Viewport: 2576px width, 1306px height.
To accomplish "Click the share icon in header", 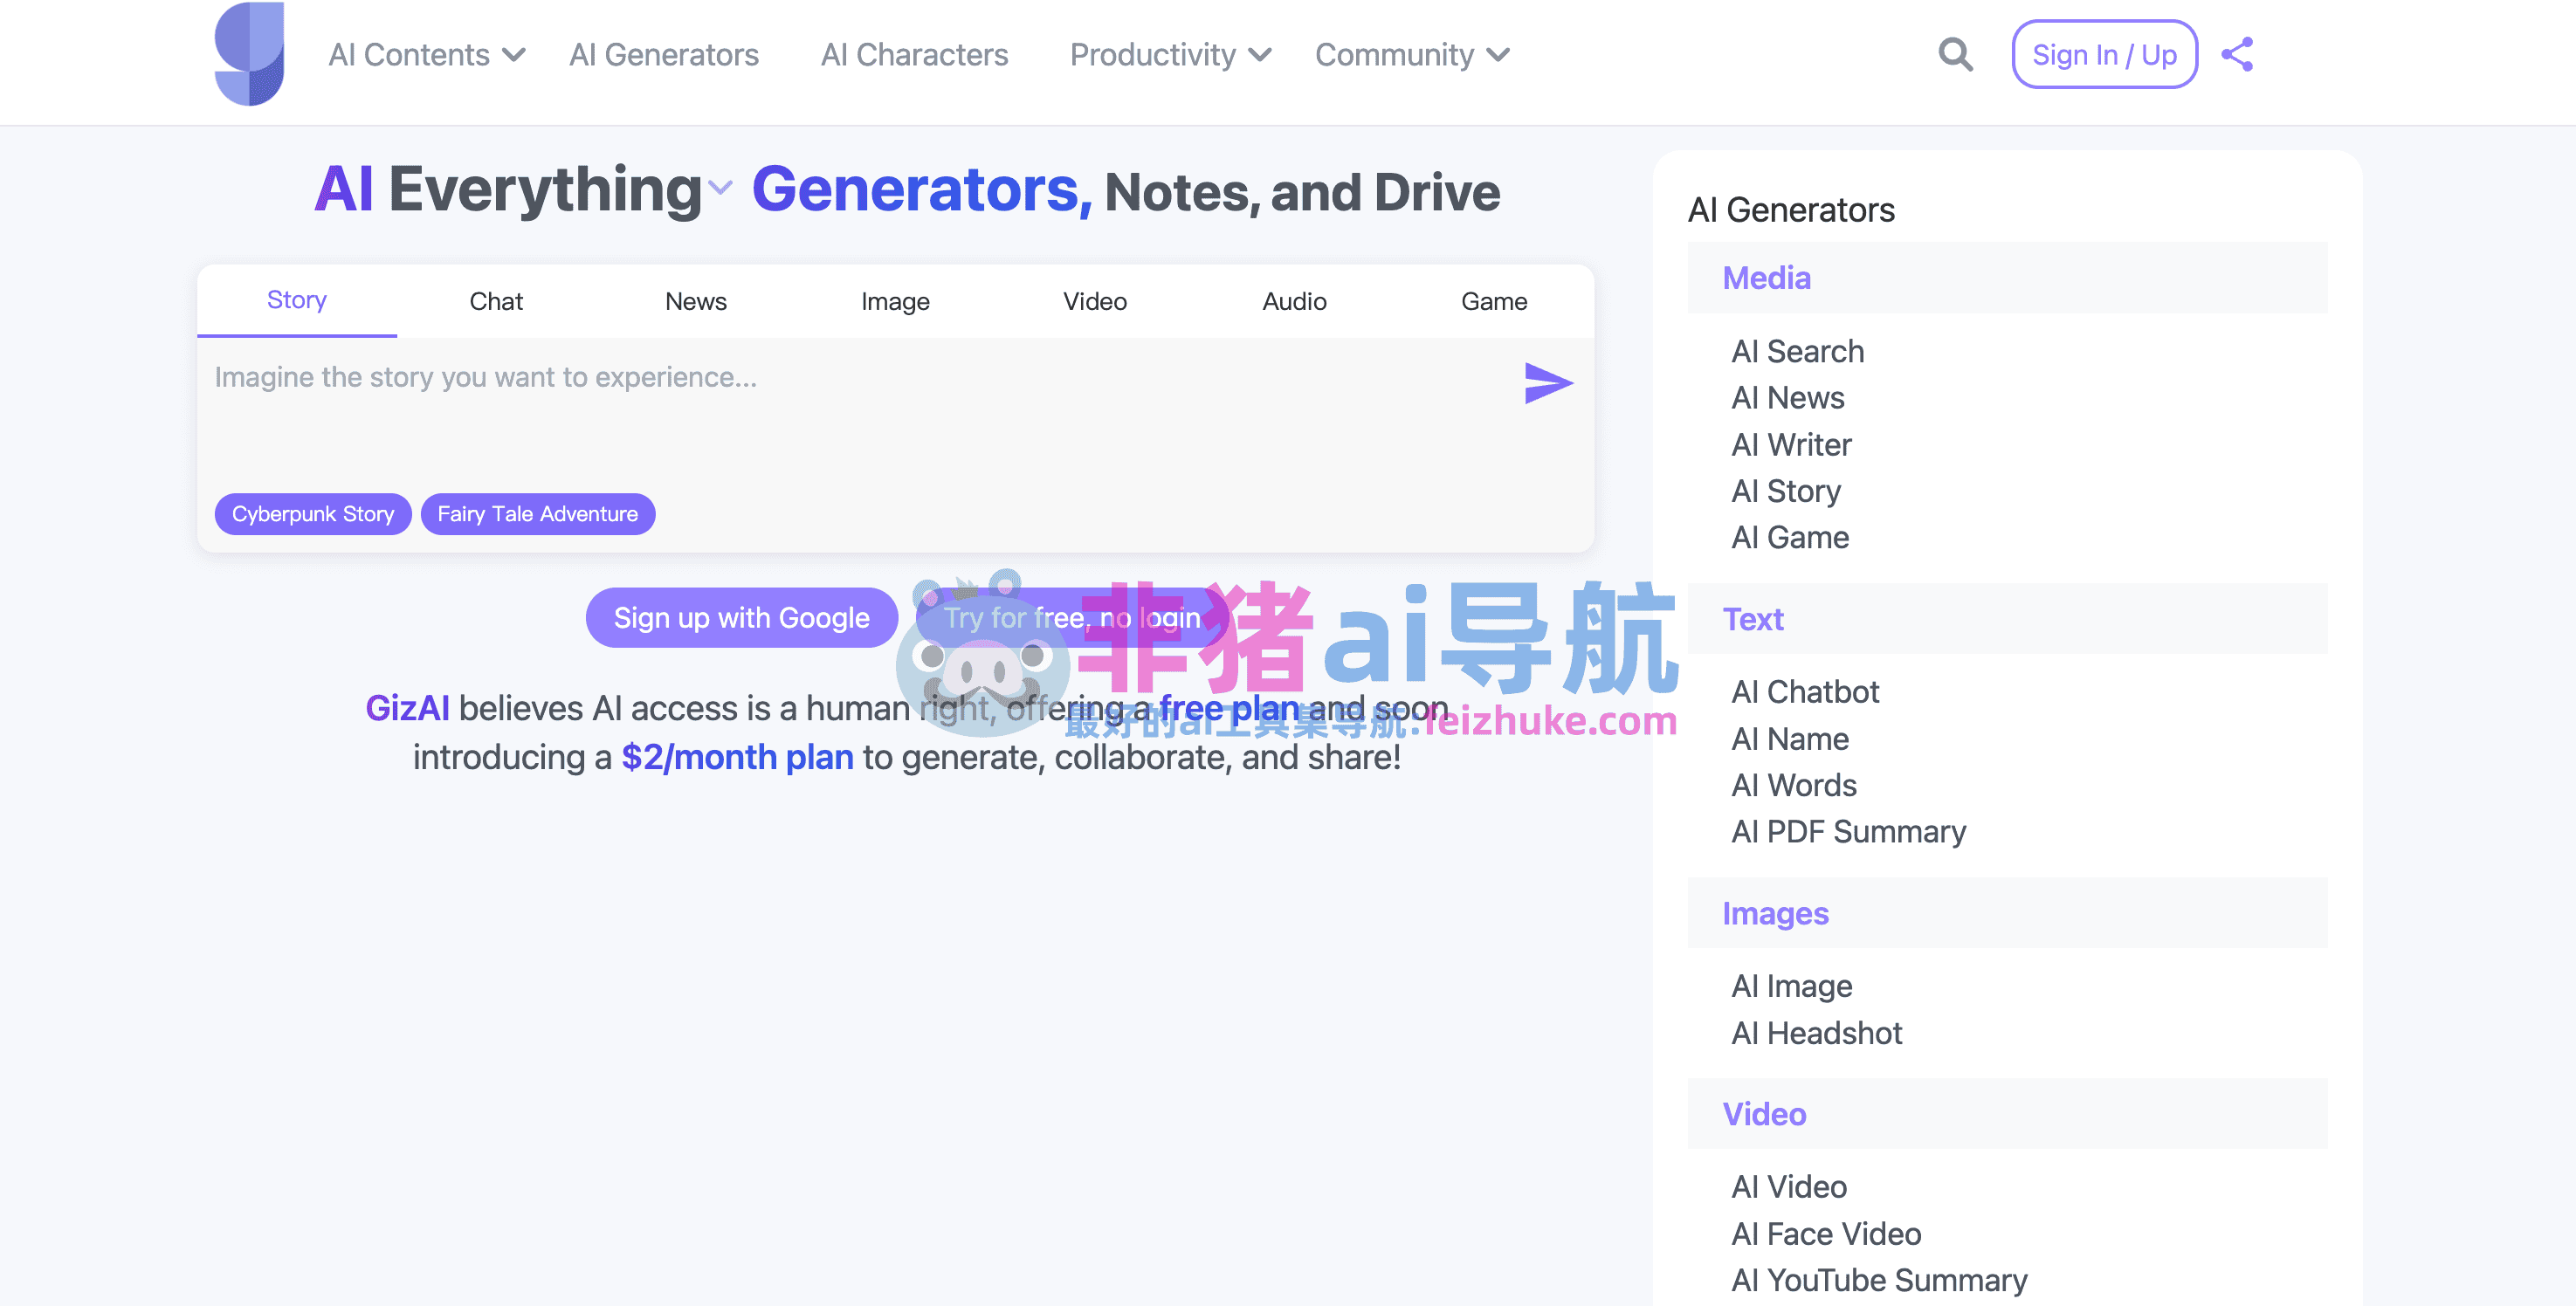I will point(2237,54).
